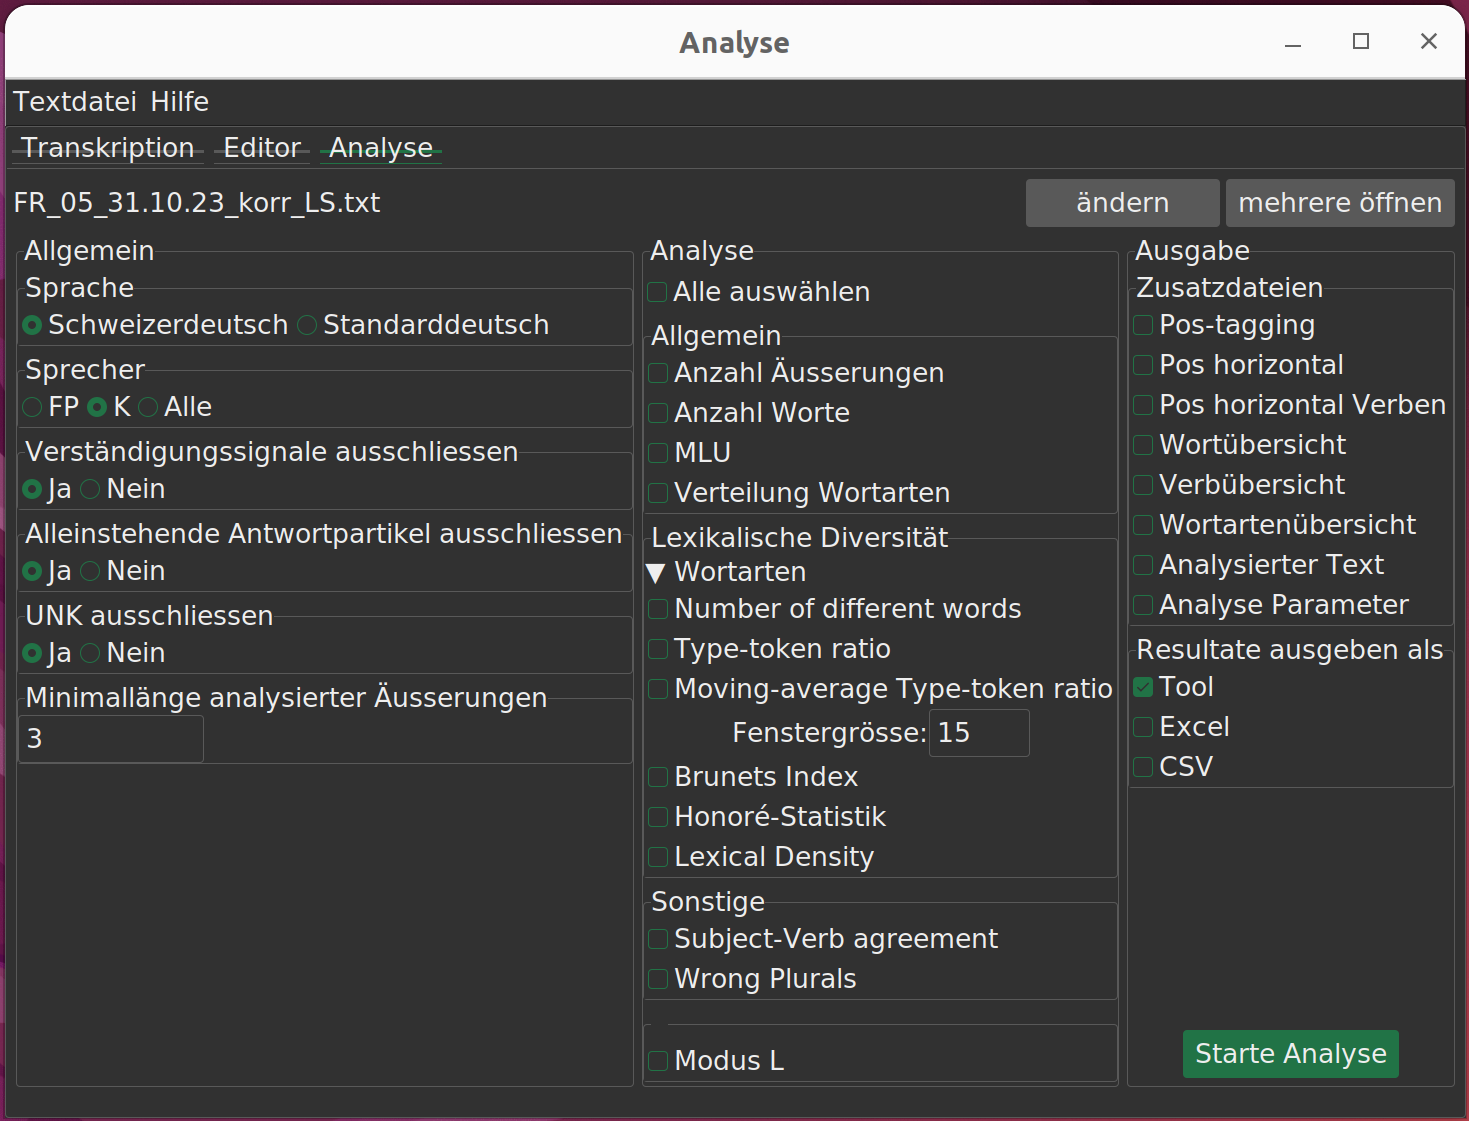Minimize the Analyse window
Viewport: 1469px width, 1121px height.
point(1293,42)
